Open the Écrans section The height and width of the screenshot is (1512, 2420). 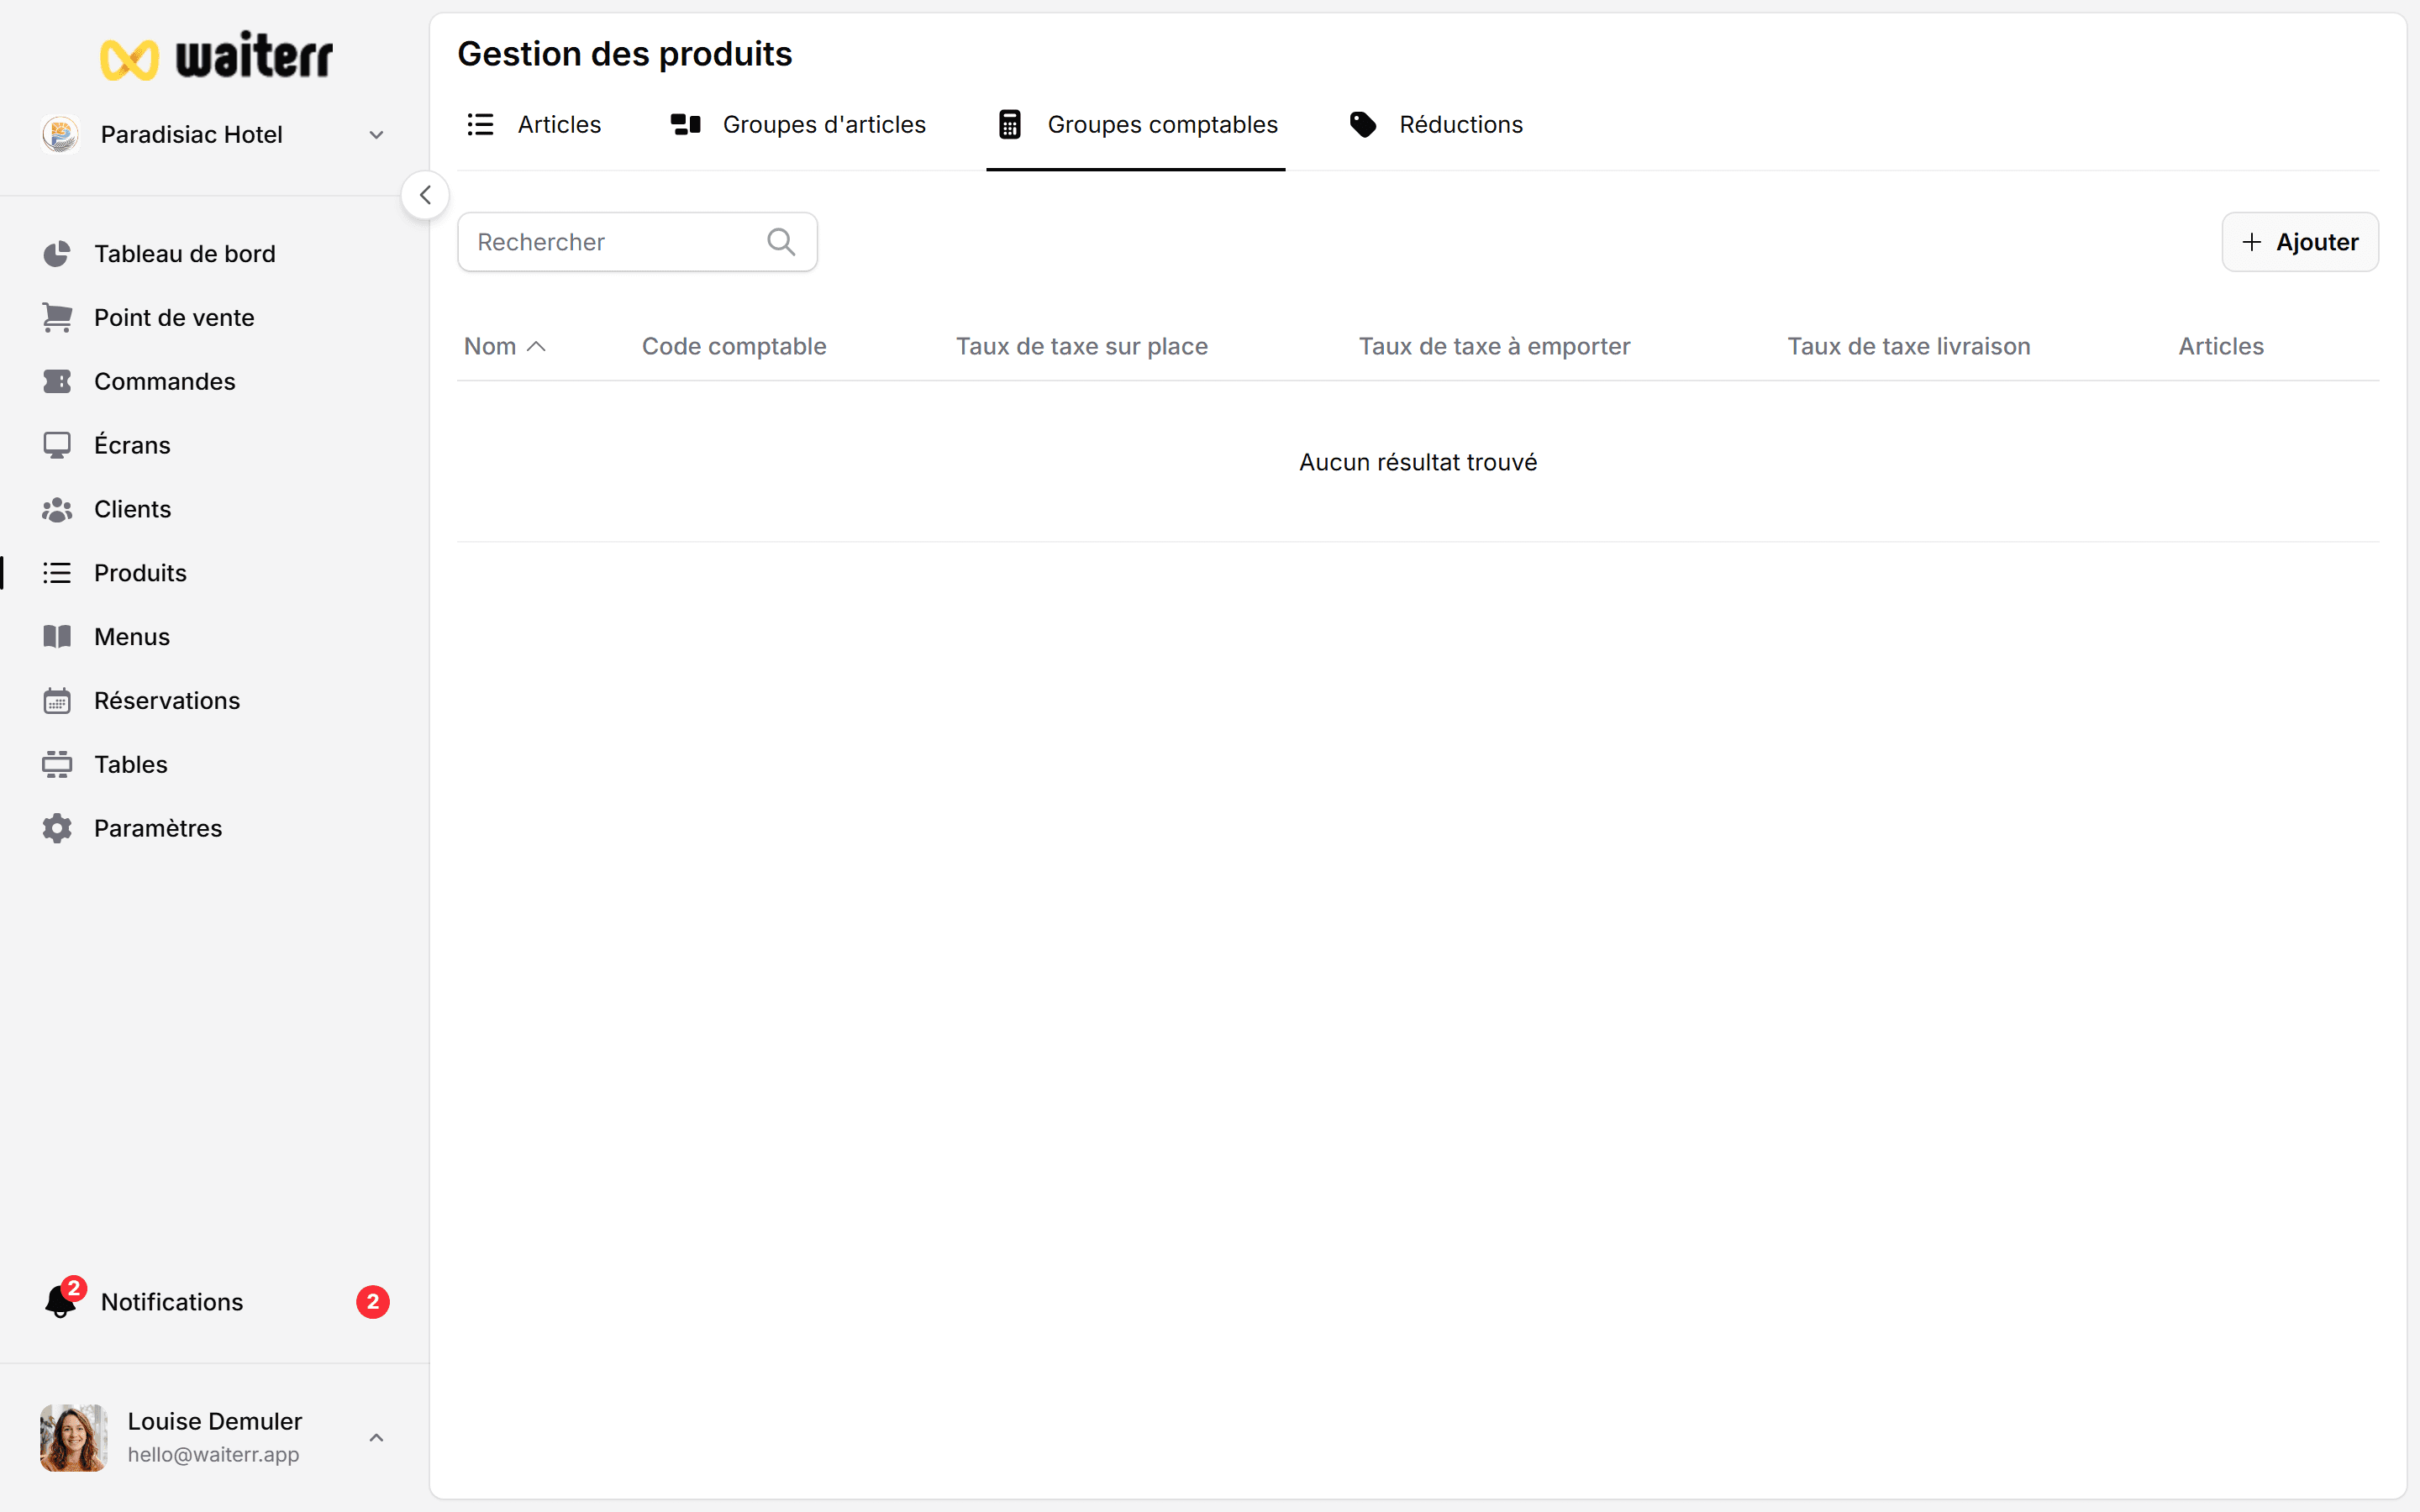pos(132,445)
